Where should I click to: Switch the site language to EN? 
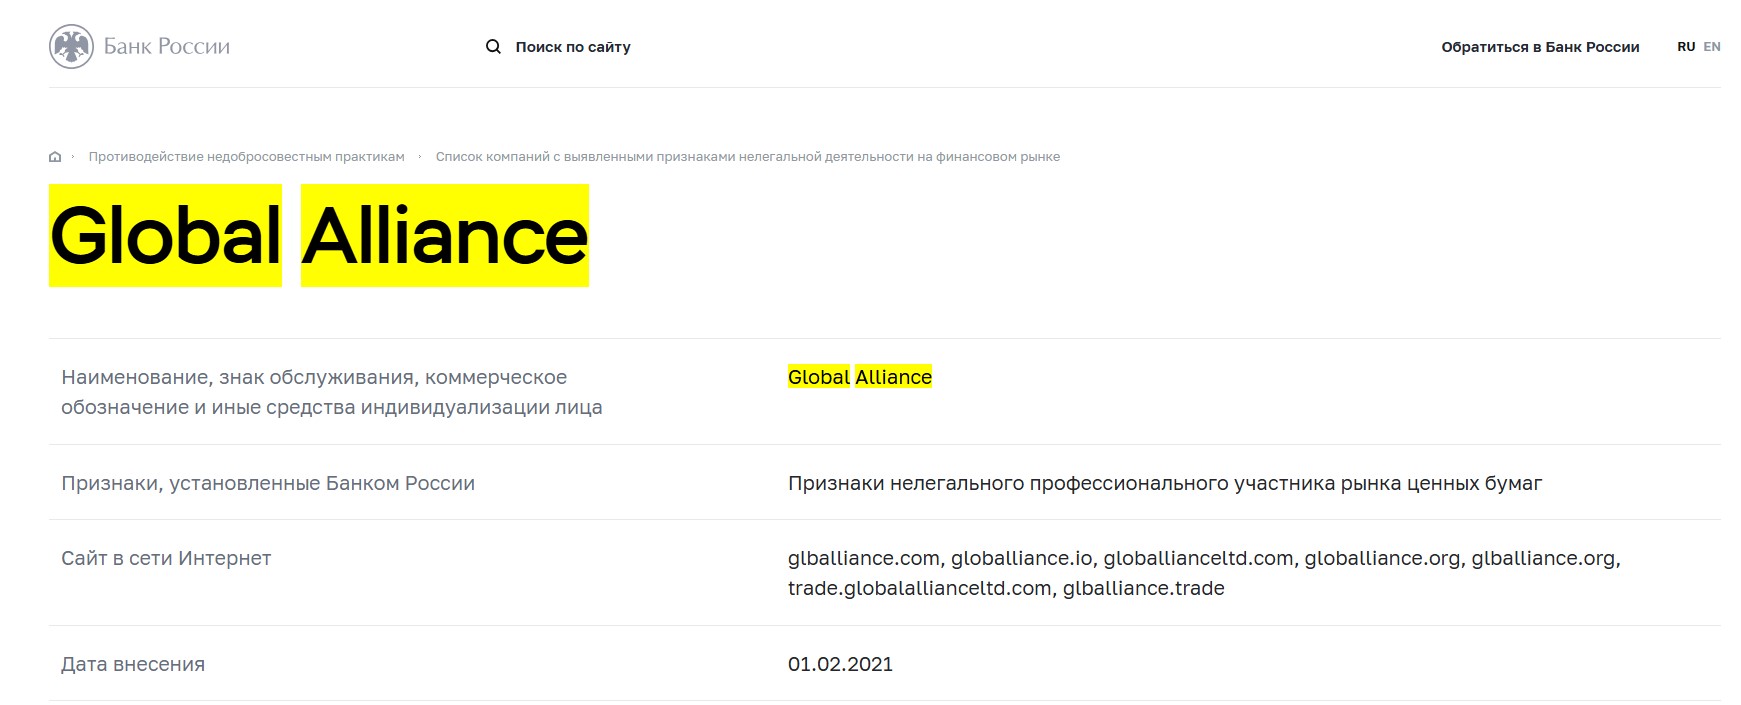click(x=1714, y=46)
